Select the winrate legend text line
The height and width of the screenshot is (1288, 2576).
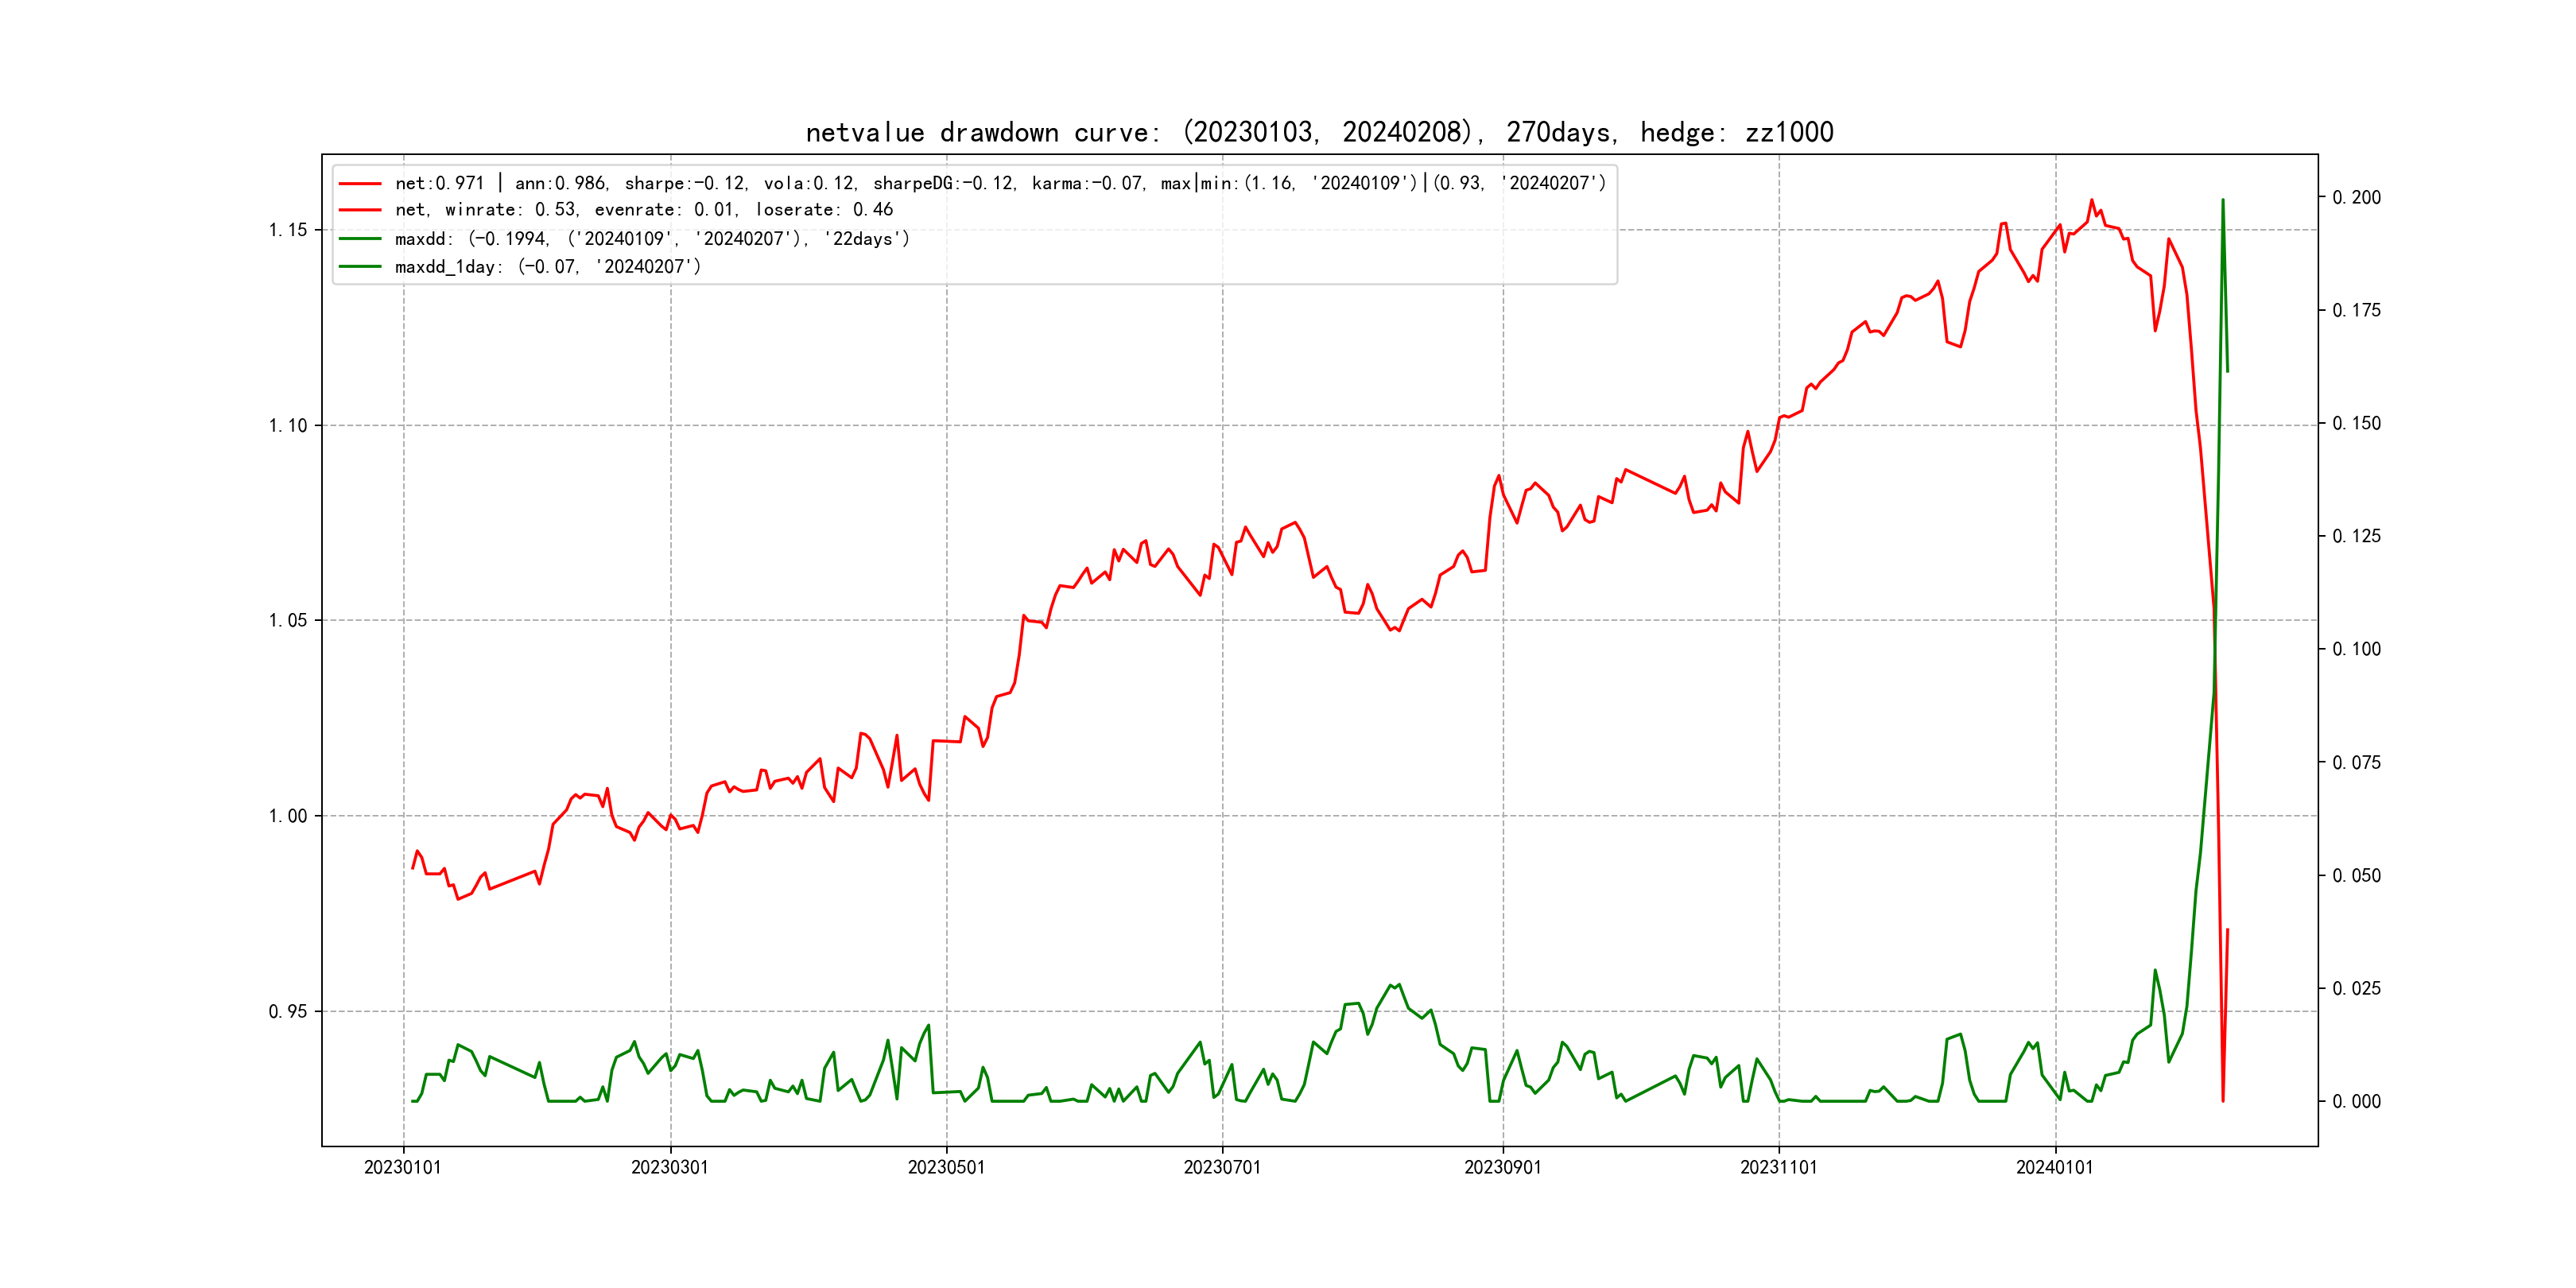pos(644,210)
